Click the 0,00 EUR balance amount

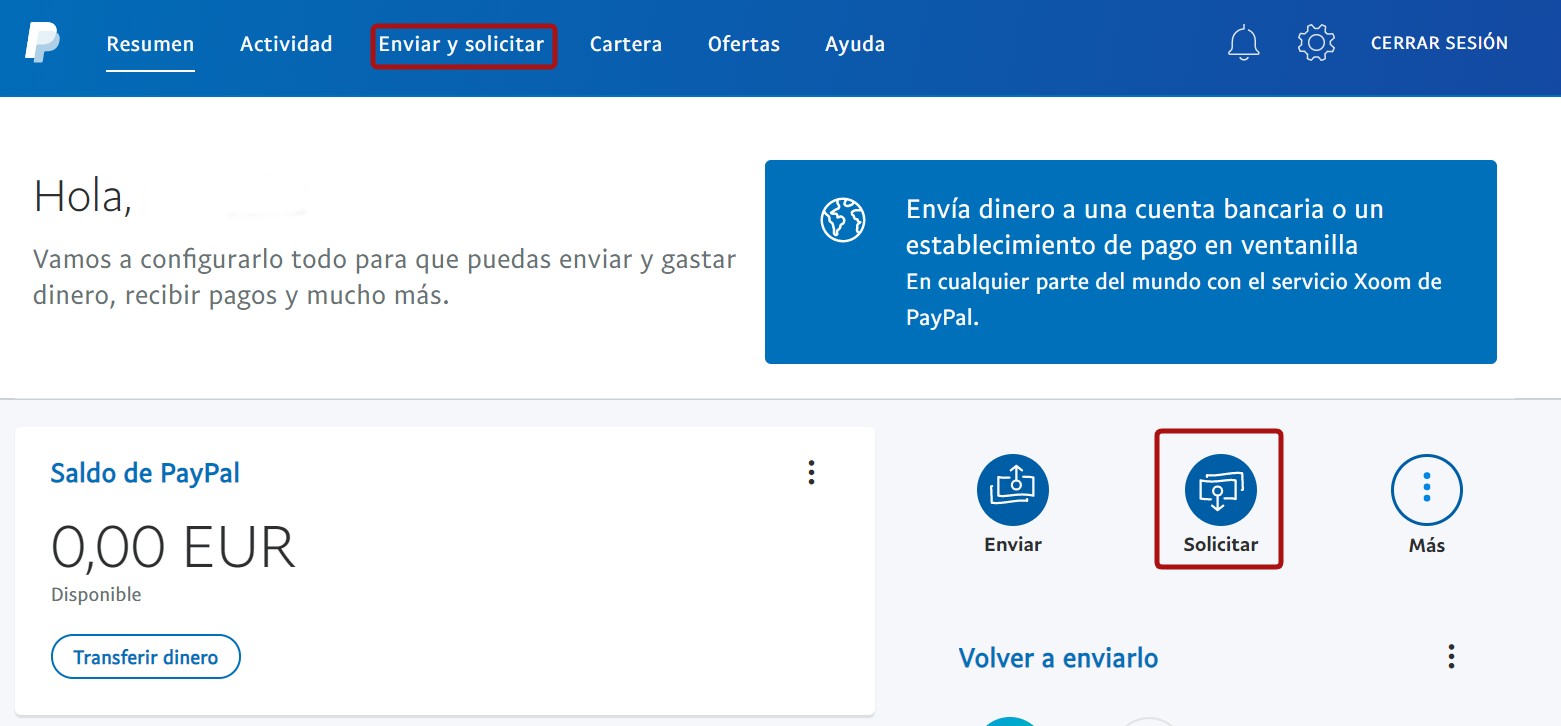tap(173, 547)
